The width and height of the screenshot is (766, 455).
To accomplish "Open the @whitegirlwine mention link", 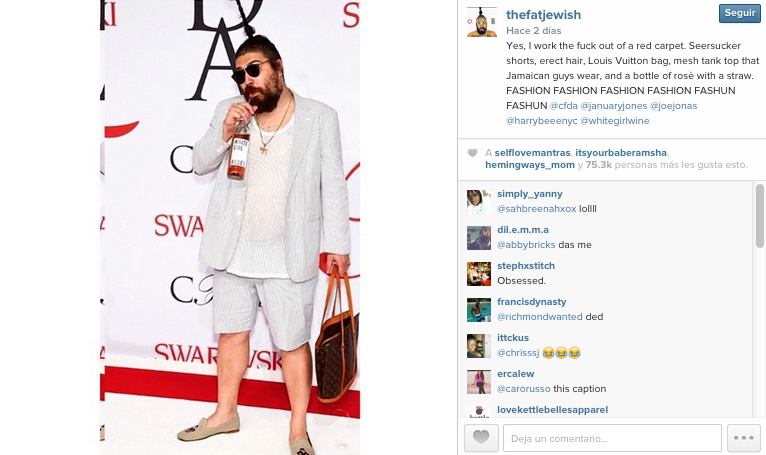I will coord(615,121).
